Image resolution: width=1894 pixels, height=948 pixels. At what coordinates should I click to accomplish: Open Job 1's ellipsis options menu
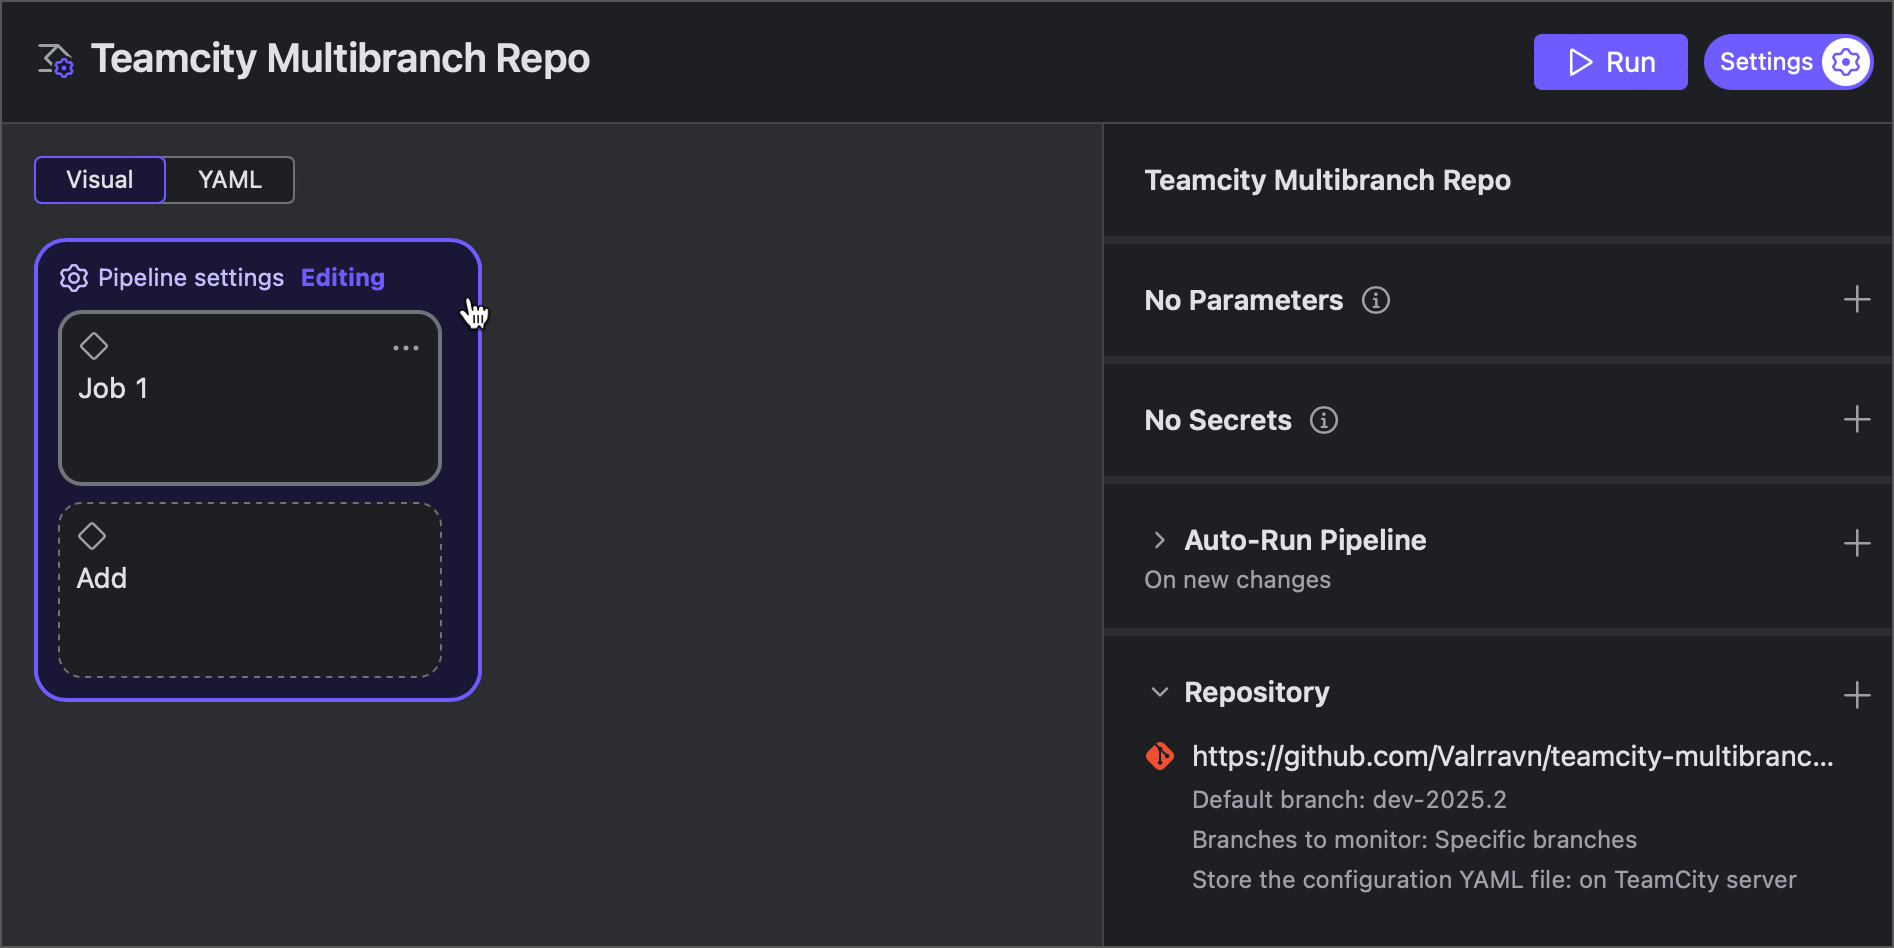[x=405, y=347]
